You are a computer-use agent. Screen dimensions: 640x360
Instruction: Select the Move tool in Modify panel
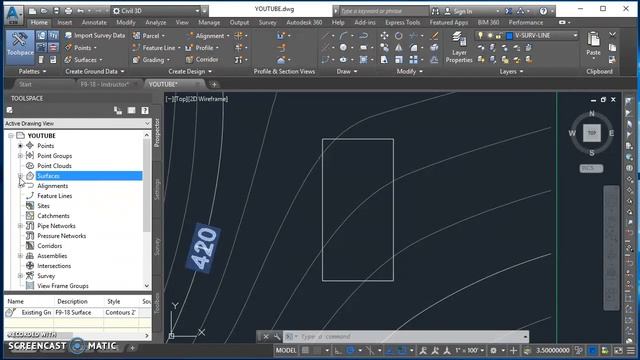[384, 36]
